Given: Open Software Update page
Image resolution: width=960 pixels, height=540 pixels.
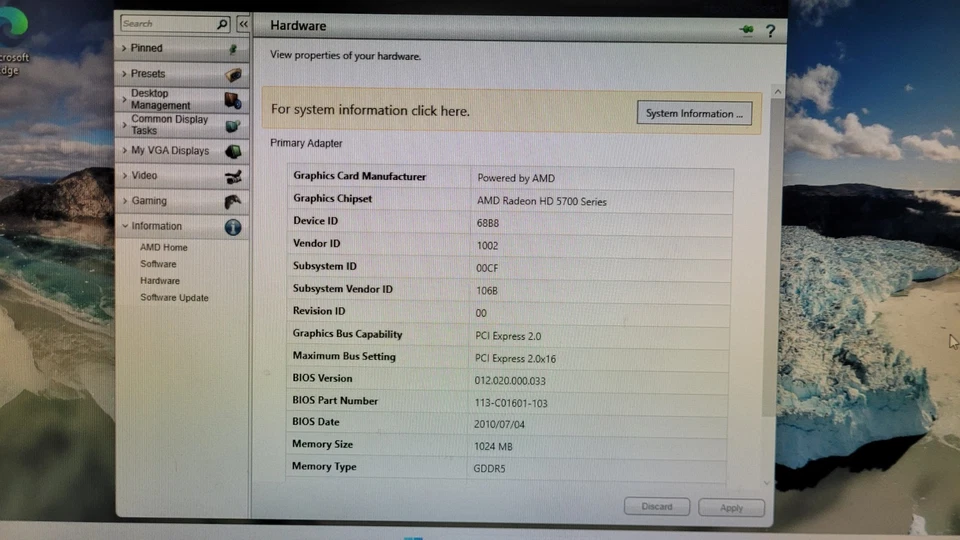Looking at the screenshot, I should (174, 298).
